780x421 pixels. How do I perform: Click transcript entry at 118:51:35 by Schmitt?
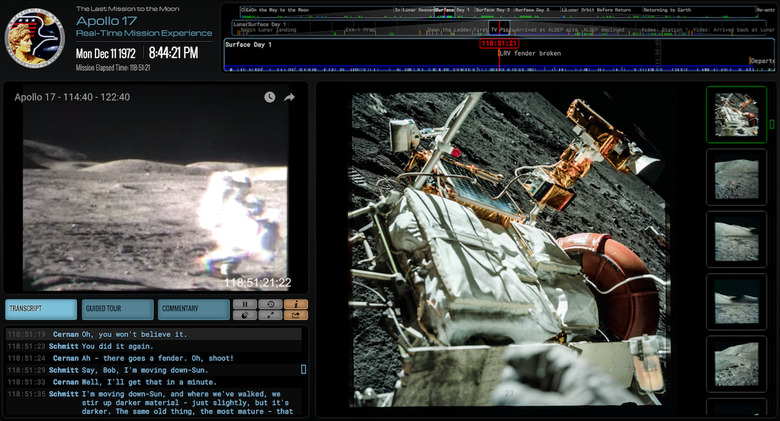[153, 403]
